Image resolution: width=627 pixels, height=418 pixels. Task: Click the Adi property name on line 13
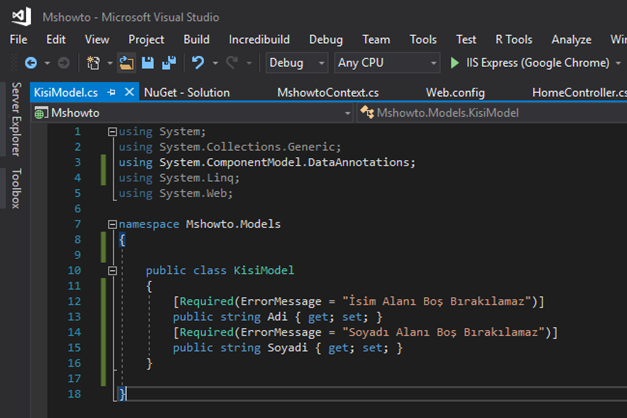tap(277, 317)
